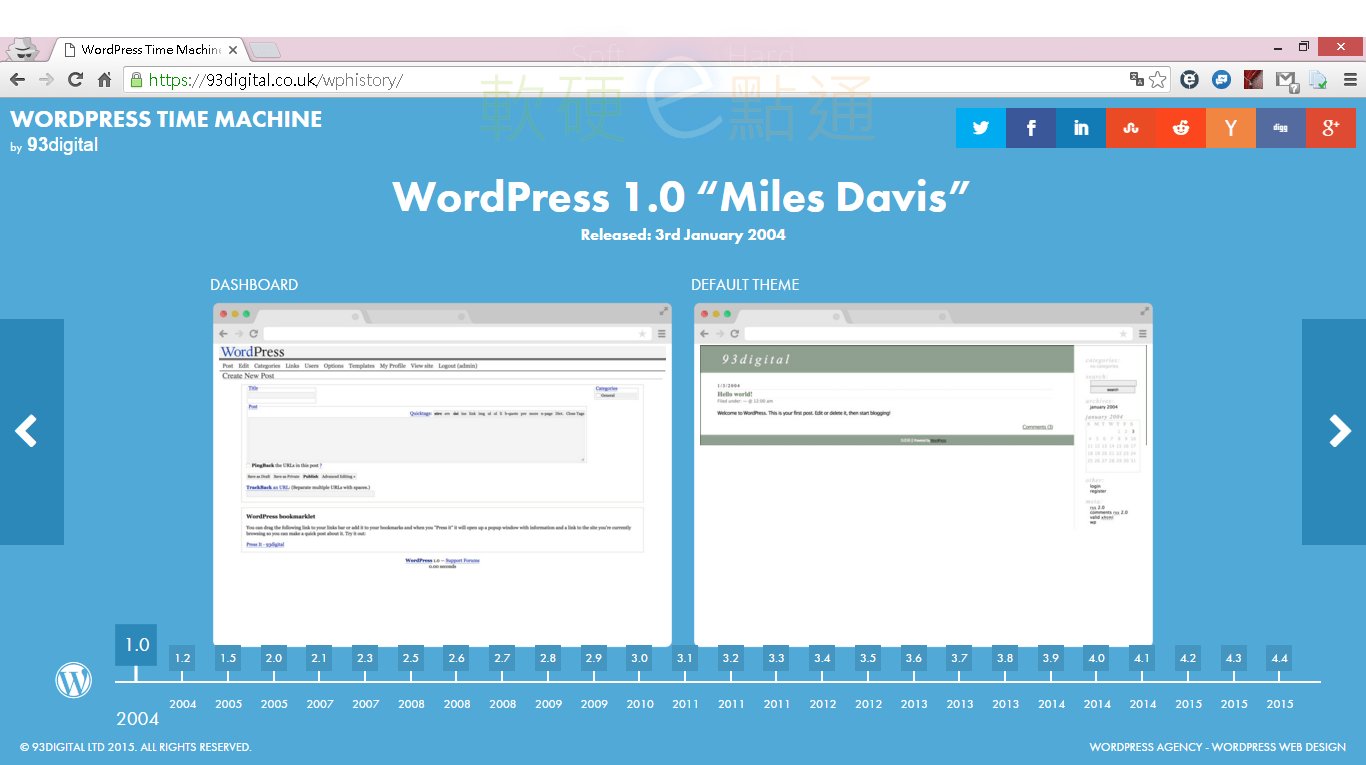Jump to version 2.6 on timeline
This screenshot has height=765, width=1366.
click(456, 658)
